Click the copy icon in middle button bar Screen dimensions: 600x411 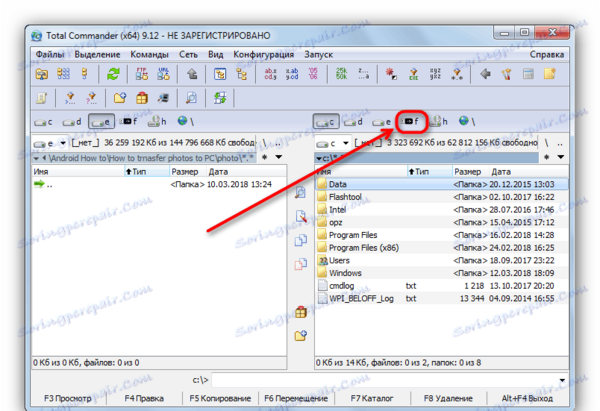pos(301,240)
